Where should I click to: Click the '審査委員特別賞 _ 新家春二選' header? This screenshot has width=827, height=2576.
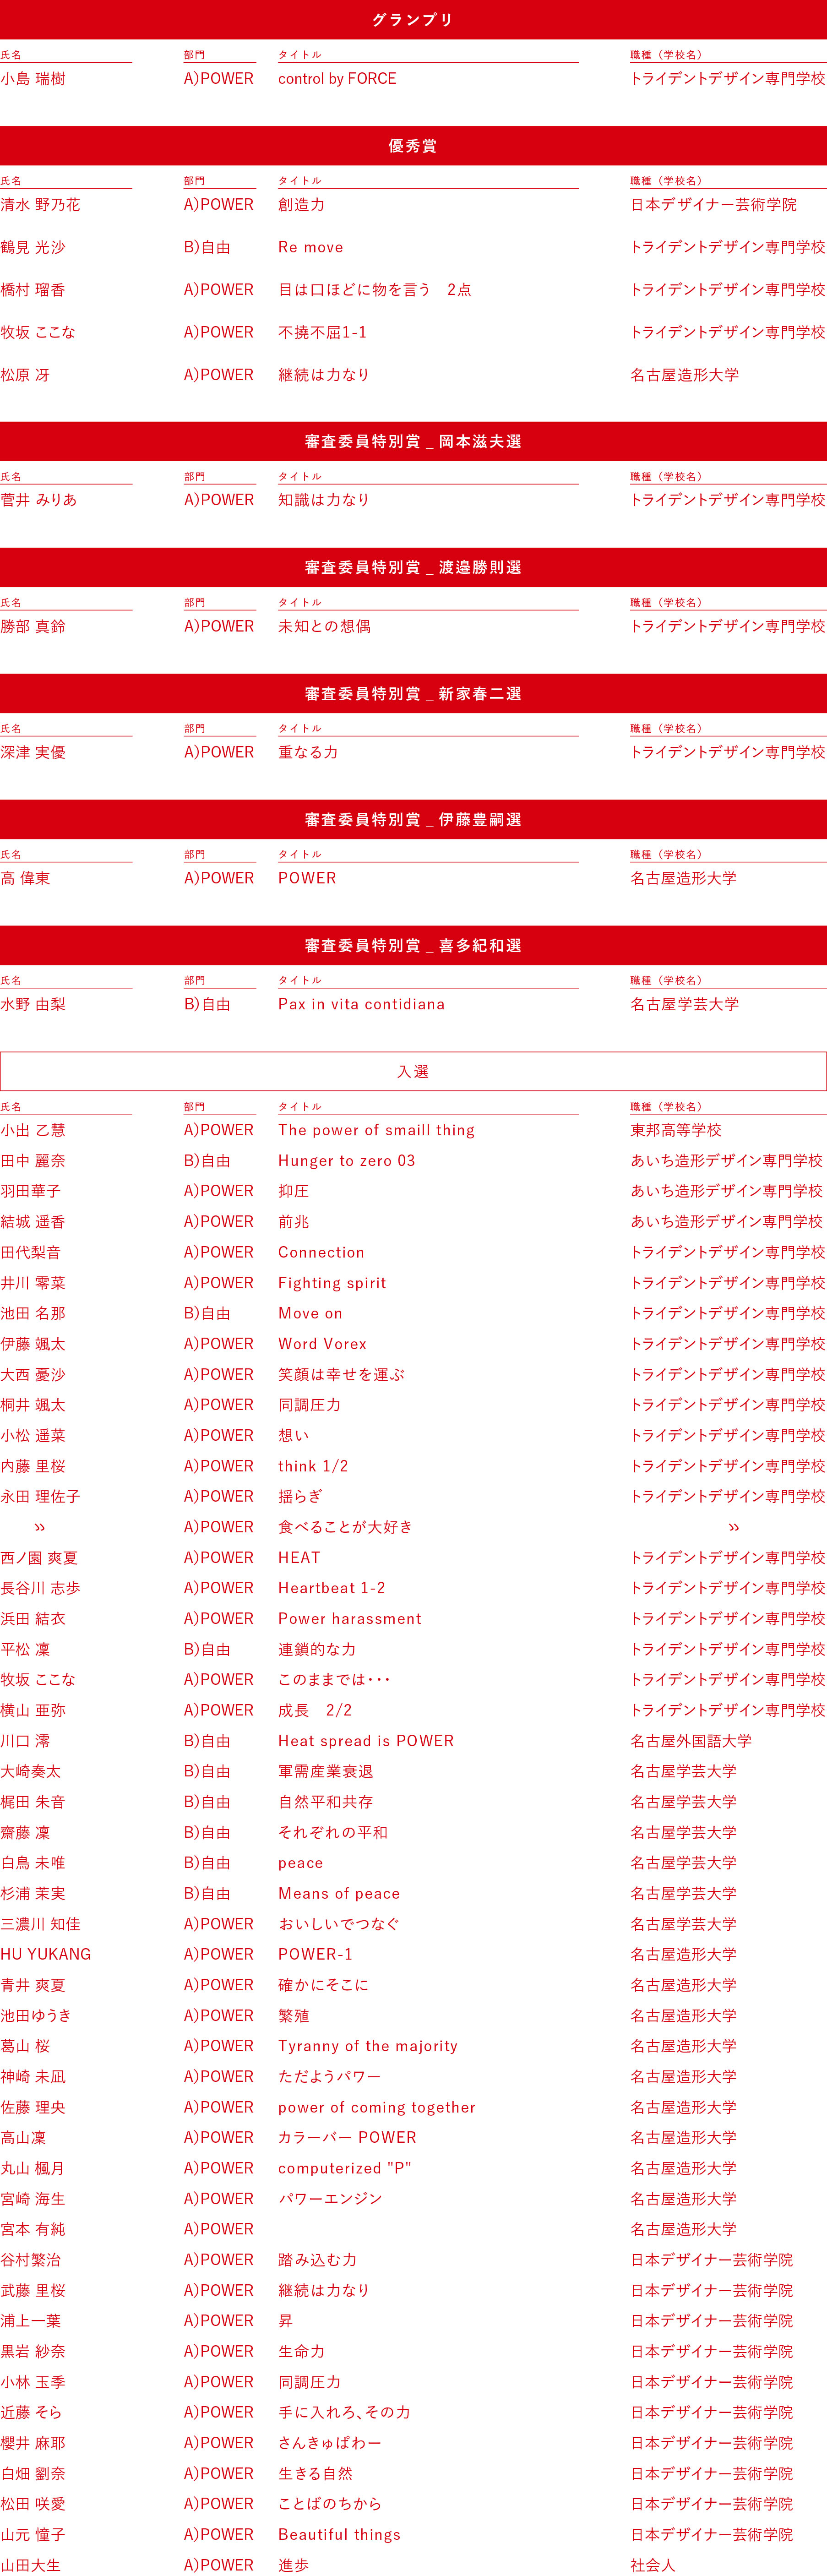(x=413, y=694)
